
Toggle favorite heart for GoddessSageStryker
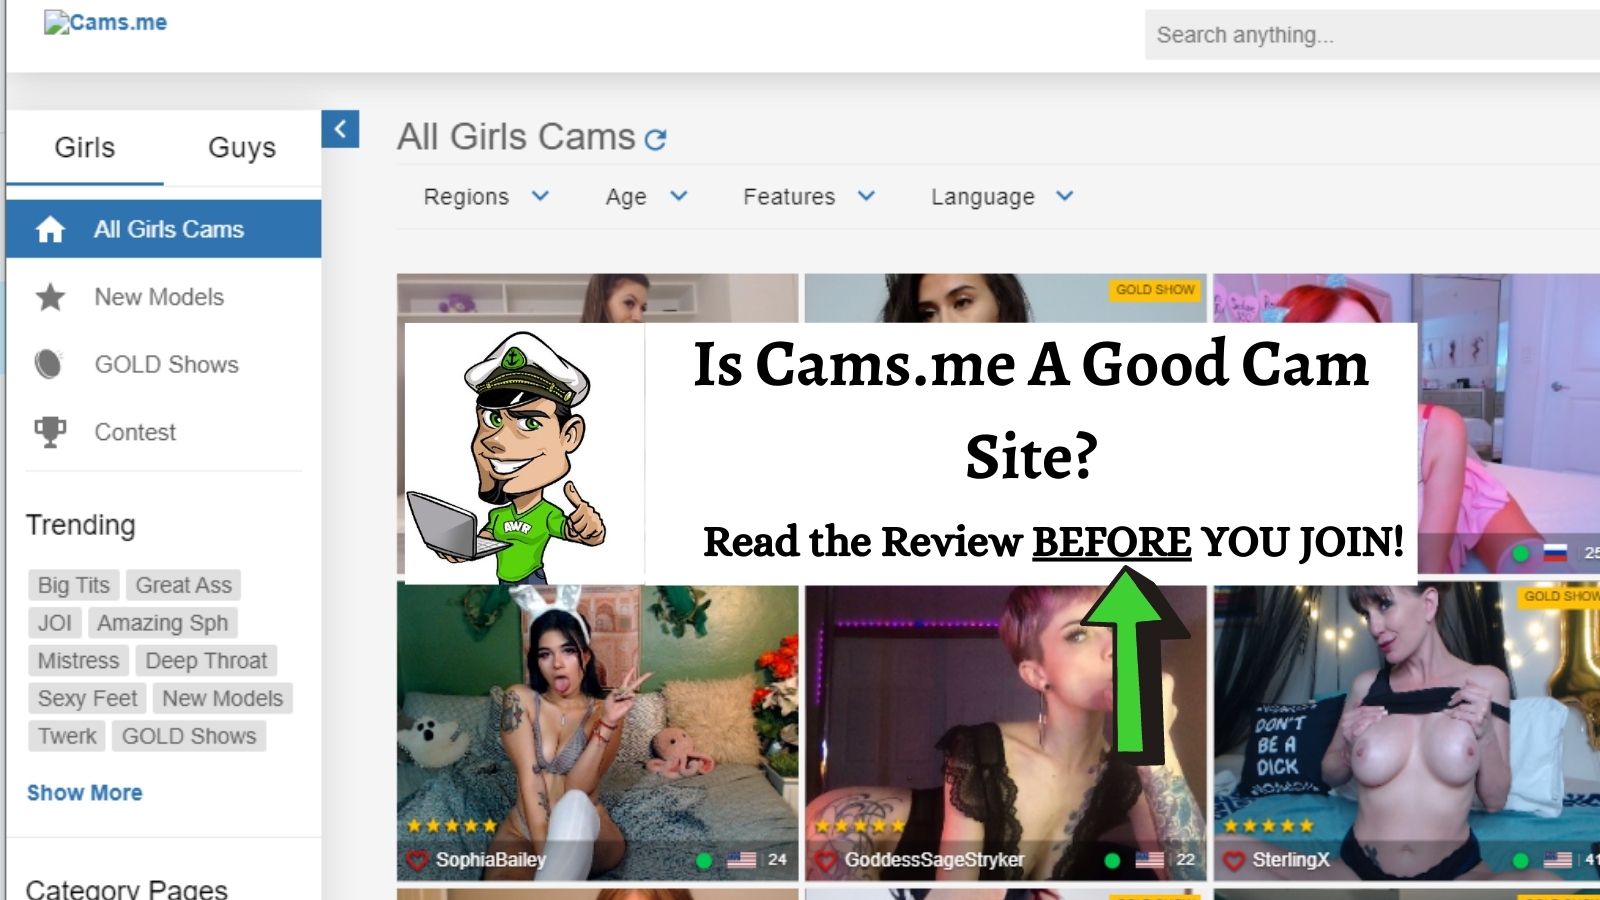tap(825, 860)
